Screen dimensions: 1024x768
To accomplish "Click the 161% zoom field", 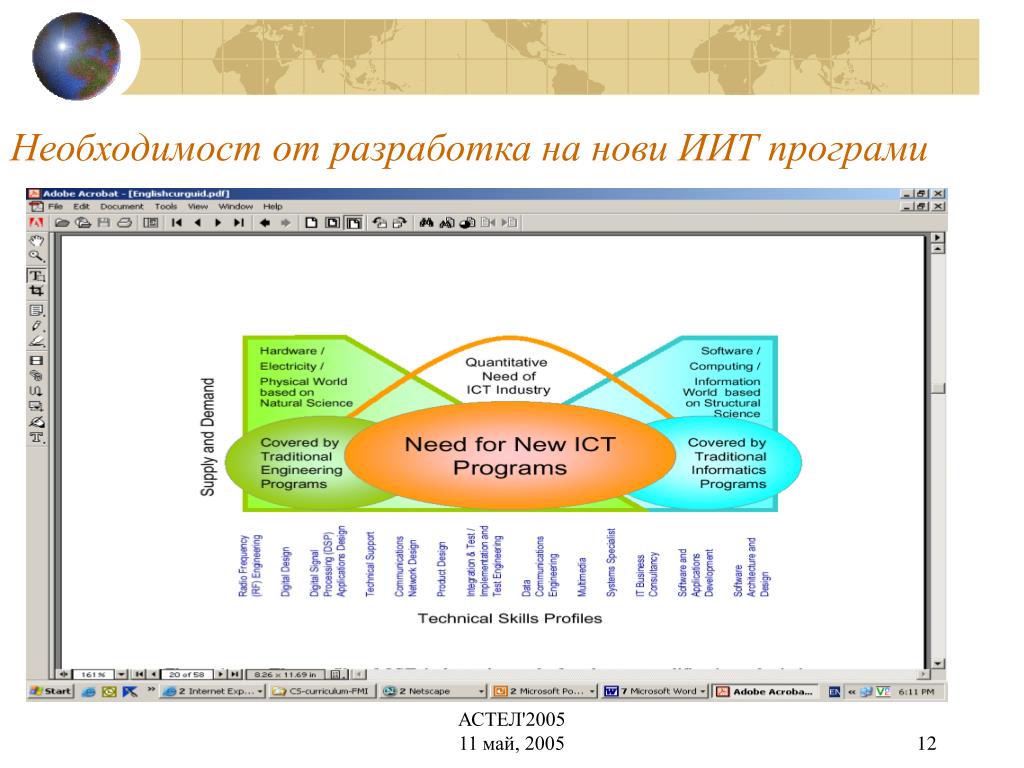I will tap(93, 674).
